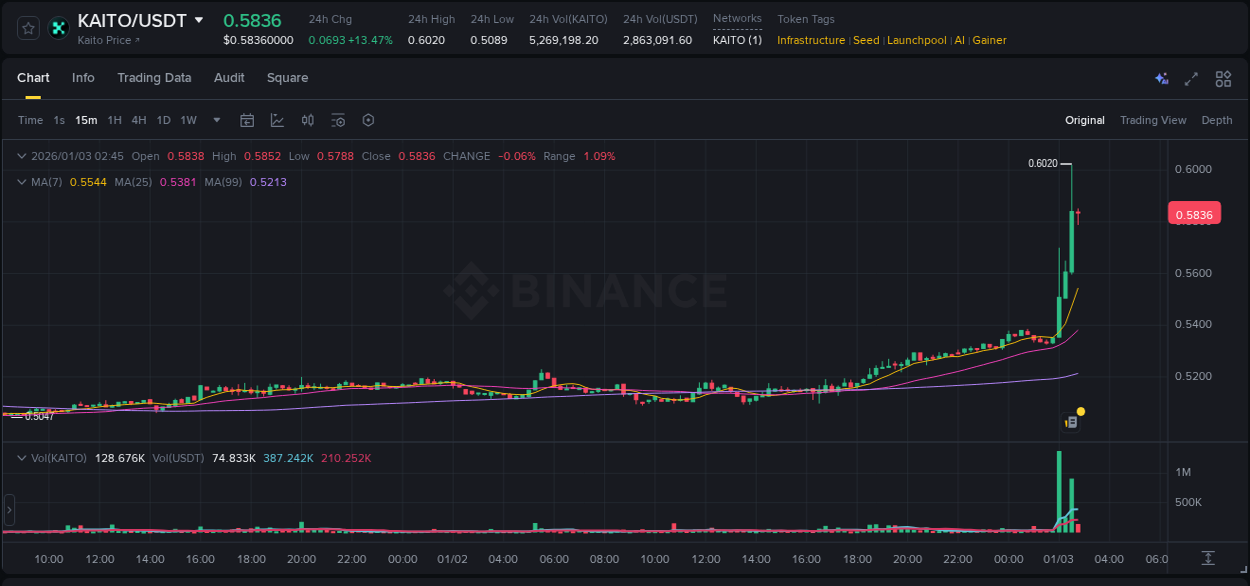Expand the chart to fullscreen
1250x586 pixels.
[1191, 78]
